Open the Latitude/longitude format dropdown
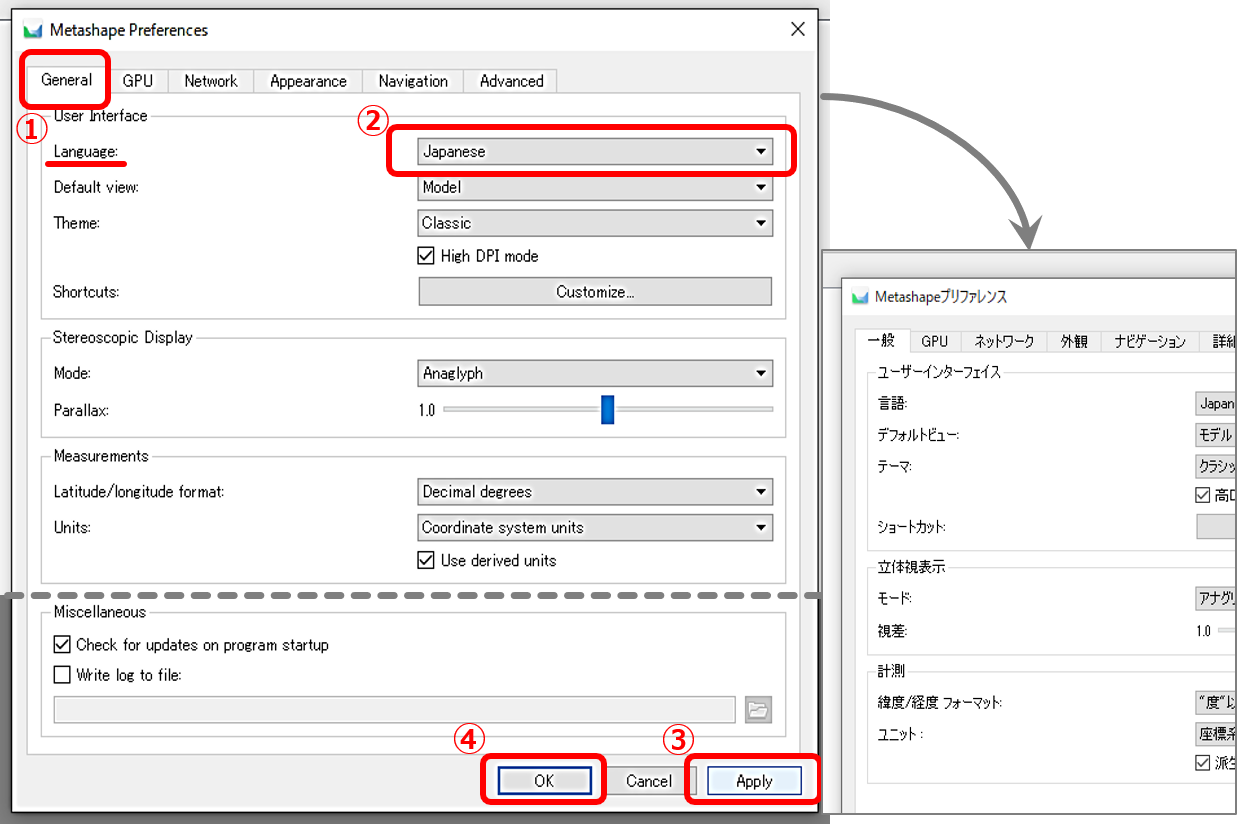Screen dimensions: 1243x824 595,492
